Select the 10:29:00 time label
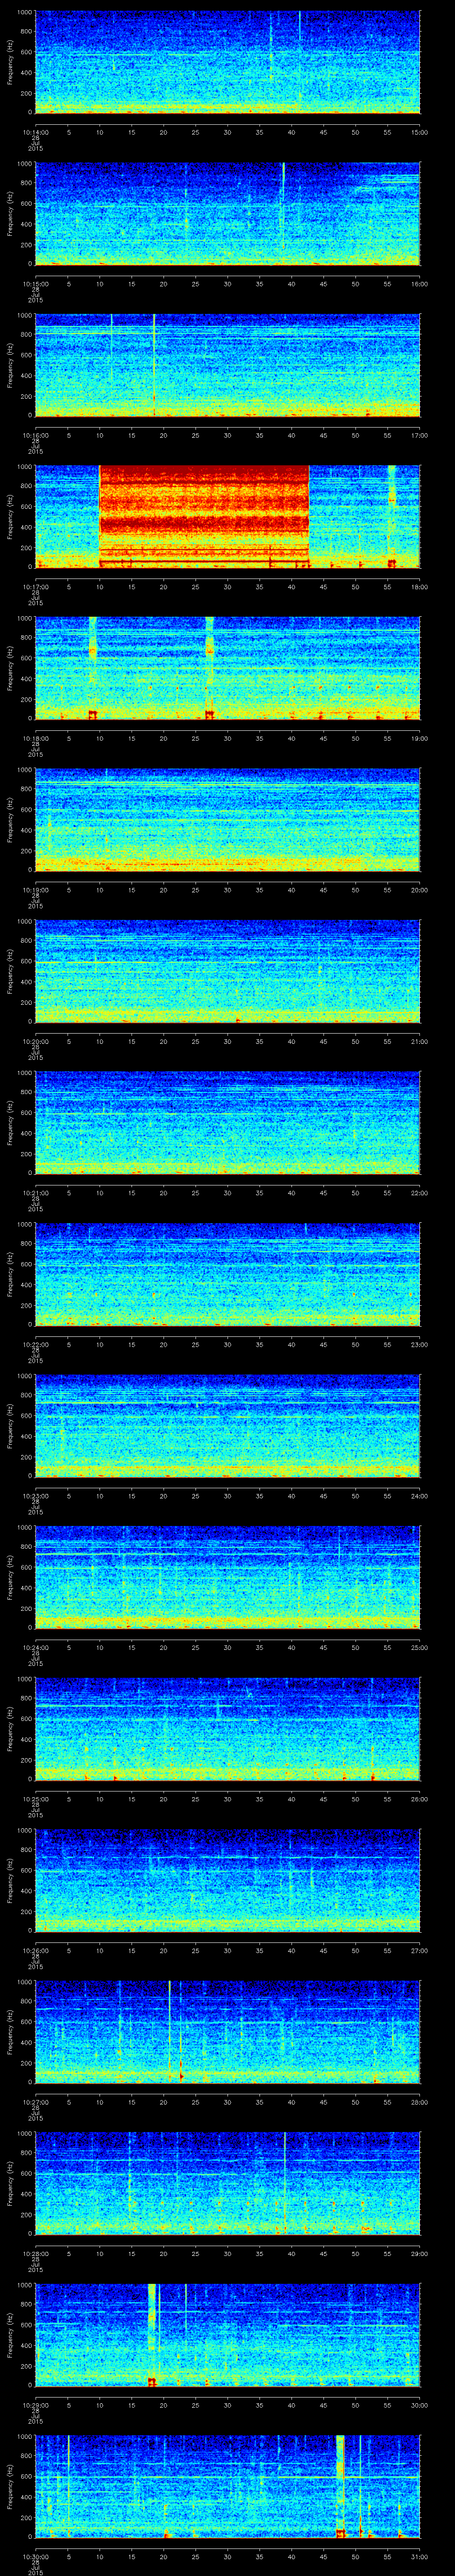Screen dimensions: 455x2576 click(35, 2405)
